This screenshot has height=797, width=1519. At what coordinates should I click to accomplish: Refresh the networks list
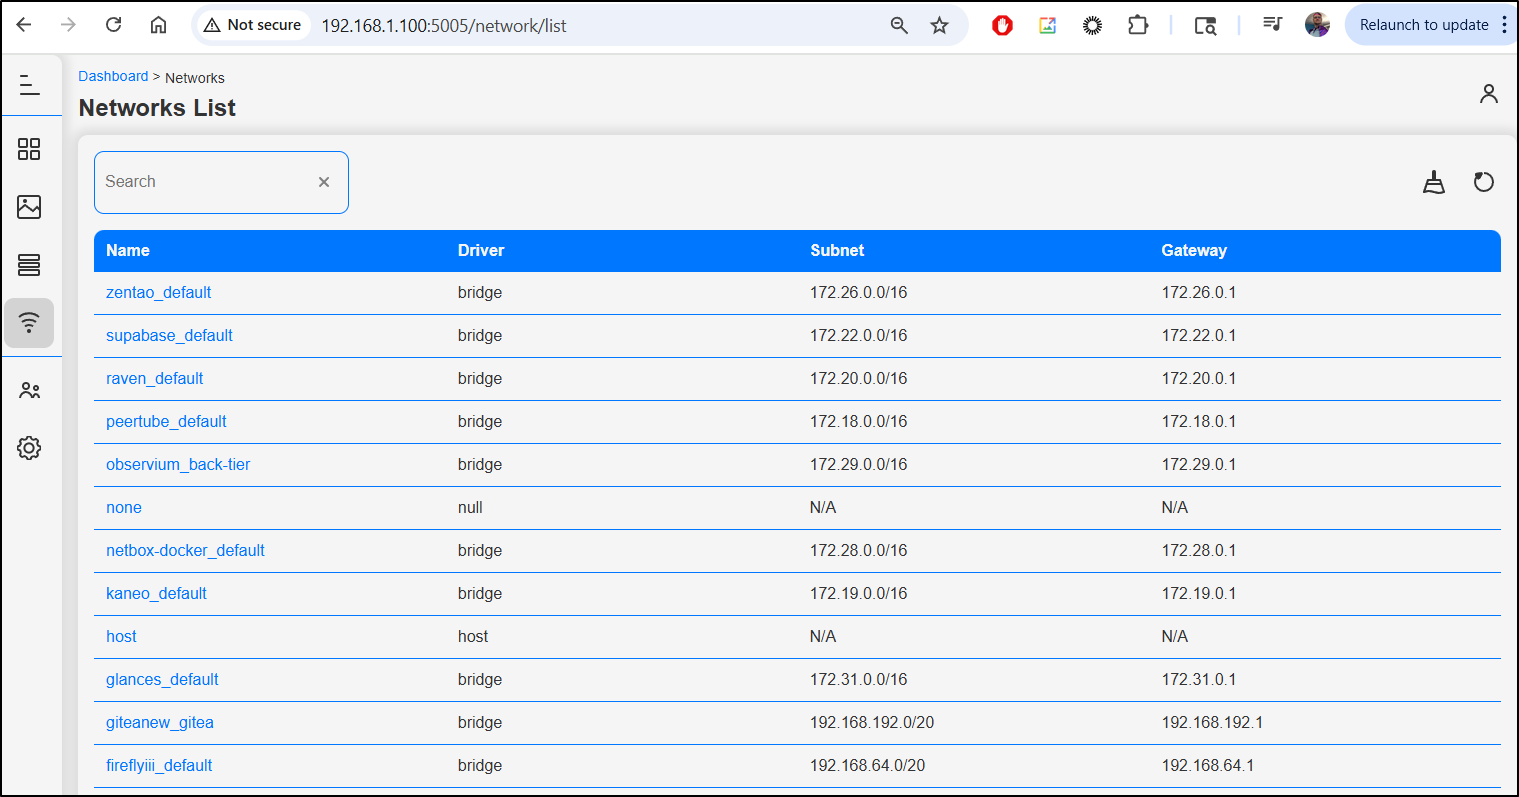(1484, 182)
